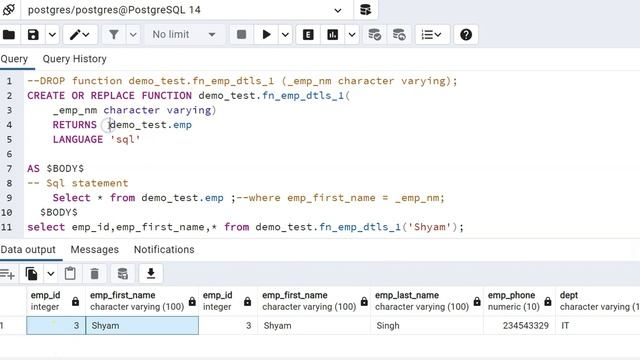Open the connection selector dropdown
This screenshot has width=640, height=360.
pos(338,10)
